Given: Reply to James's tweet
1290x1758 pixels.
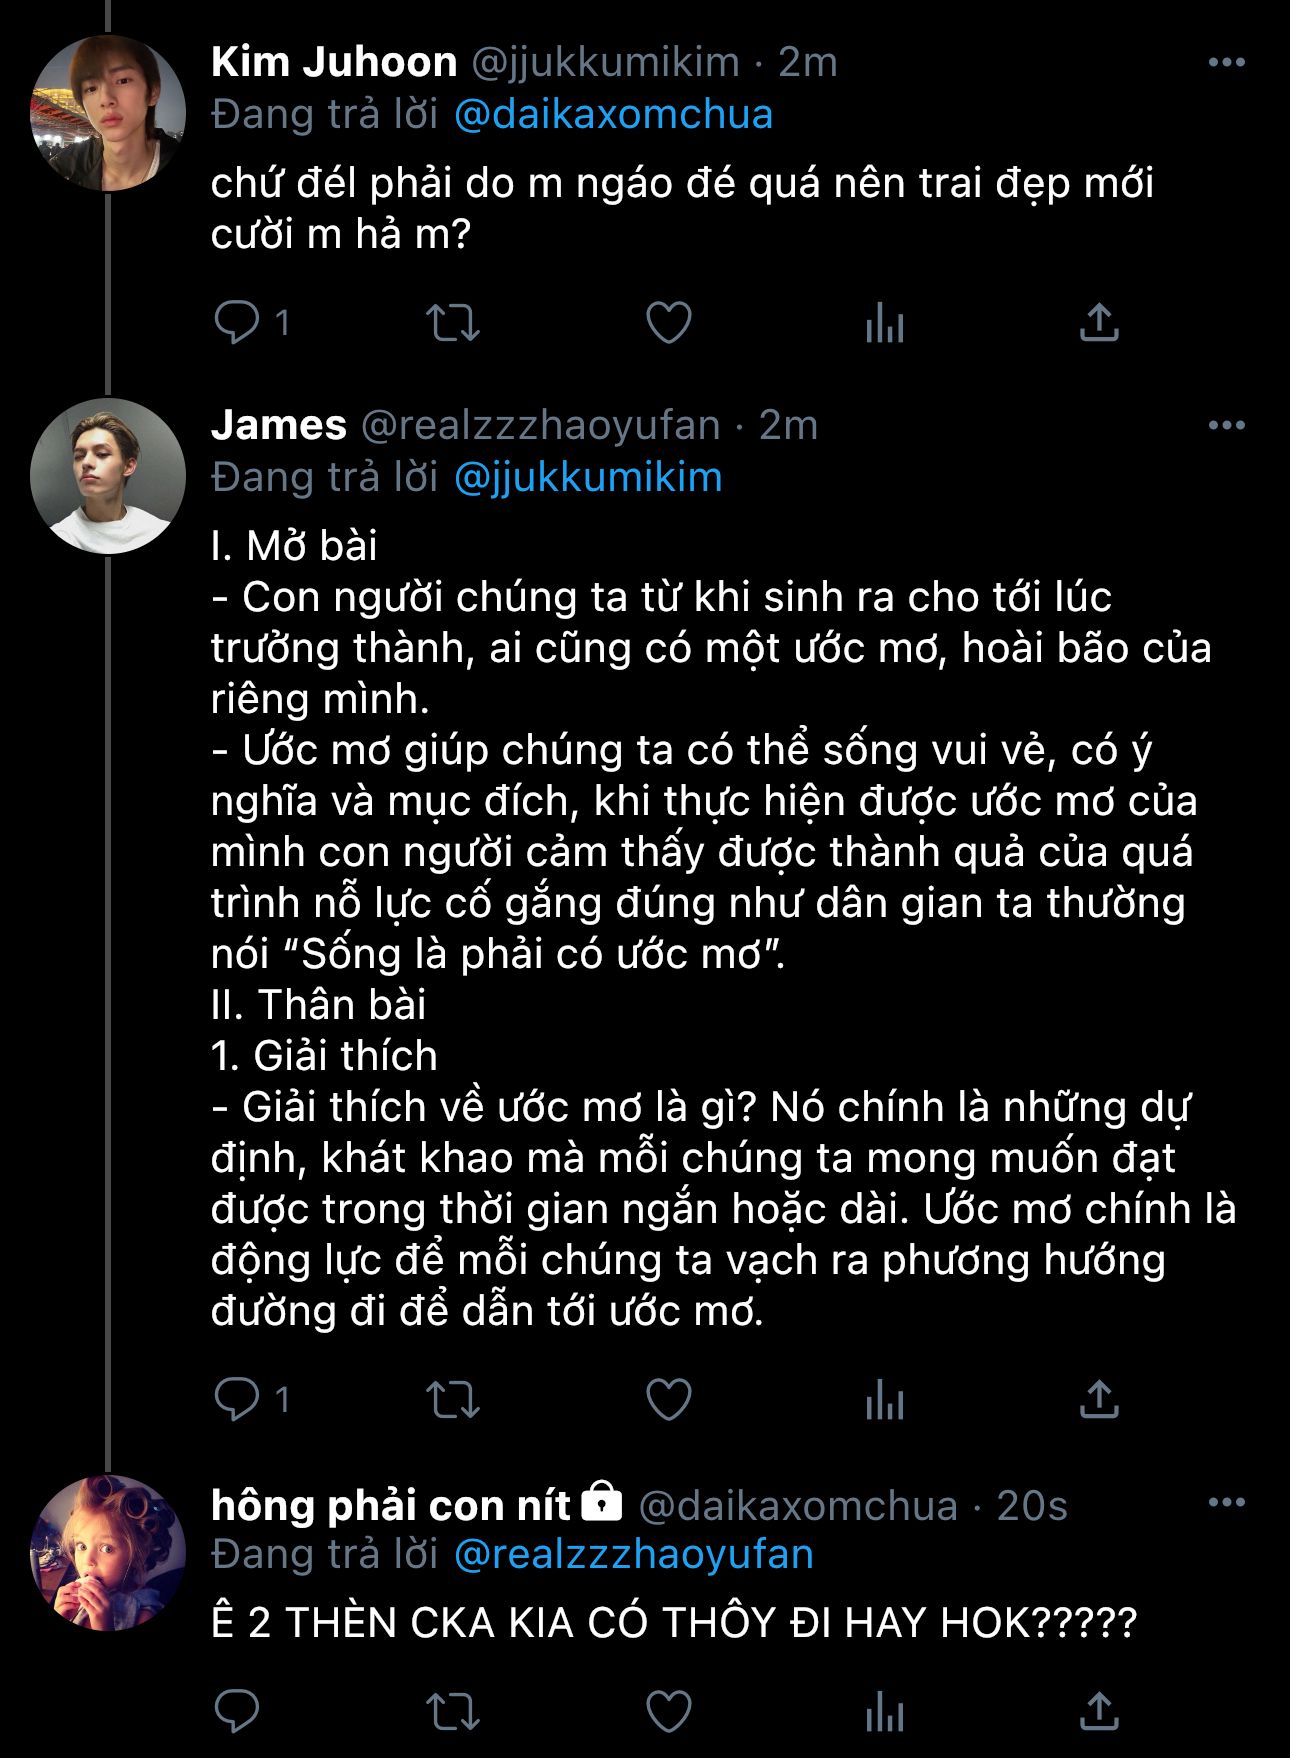Looking at the screenshot, I should coord(237,1399).
